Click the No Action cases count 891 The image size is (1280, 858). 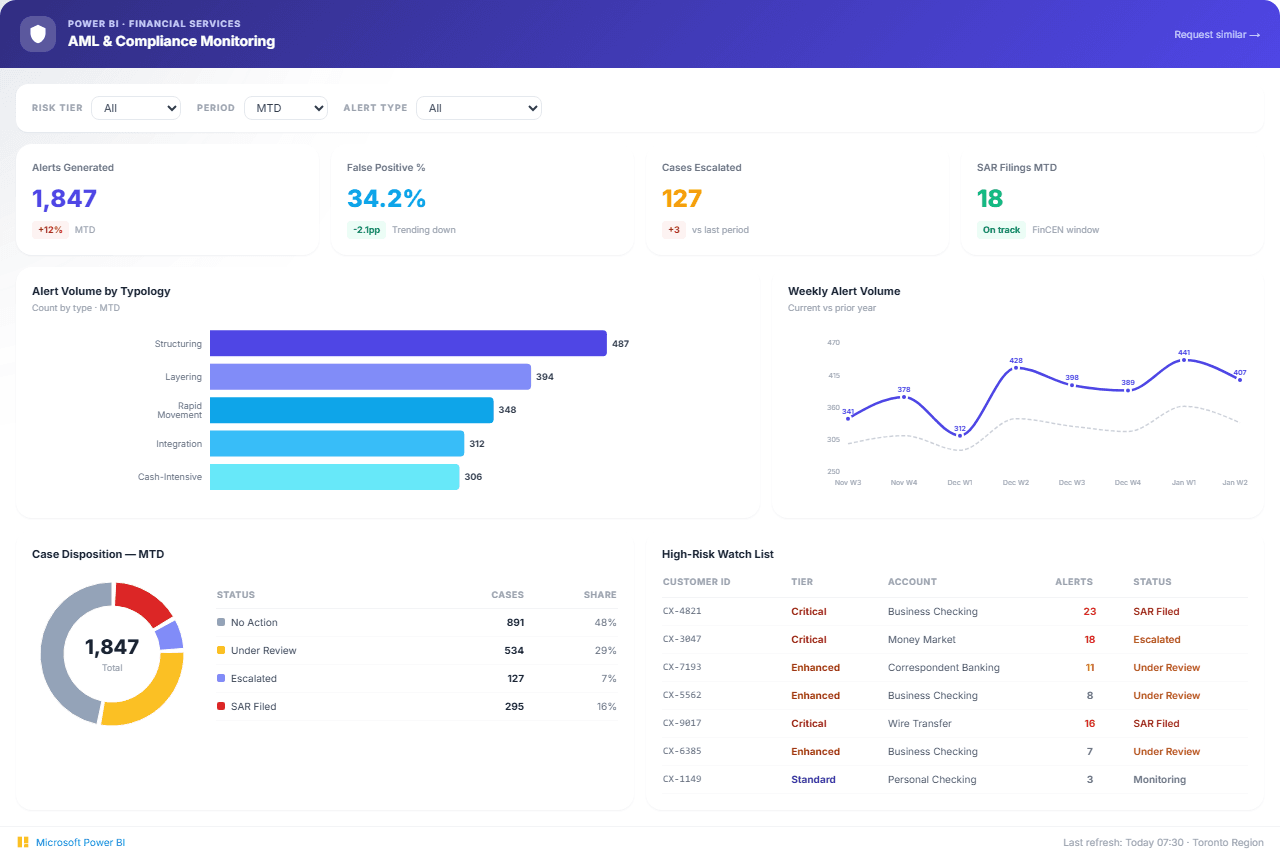point(515,622)
